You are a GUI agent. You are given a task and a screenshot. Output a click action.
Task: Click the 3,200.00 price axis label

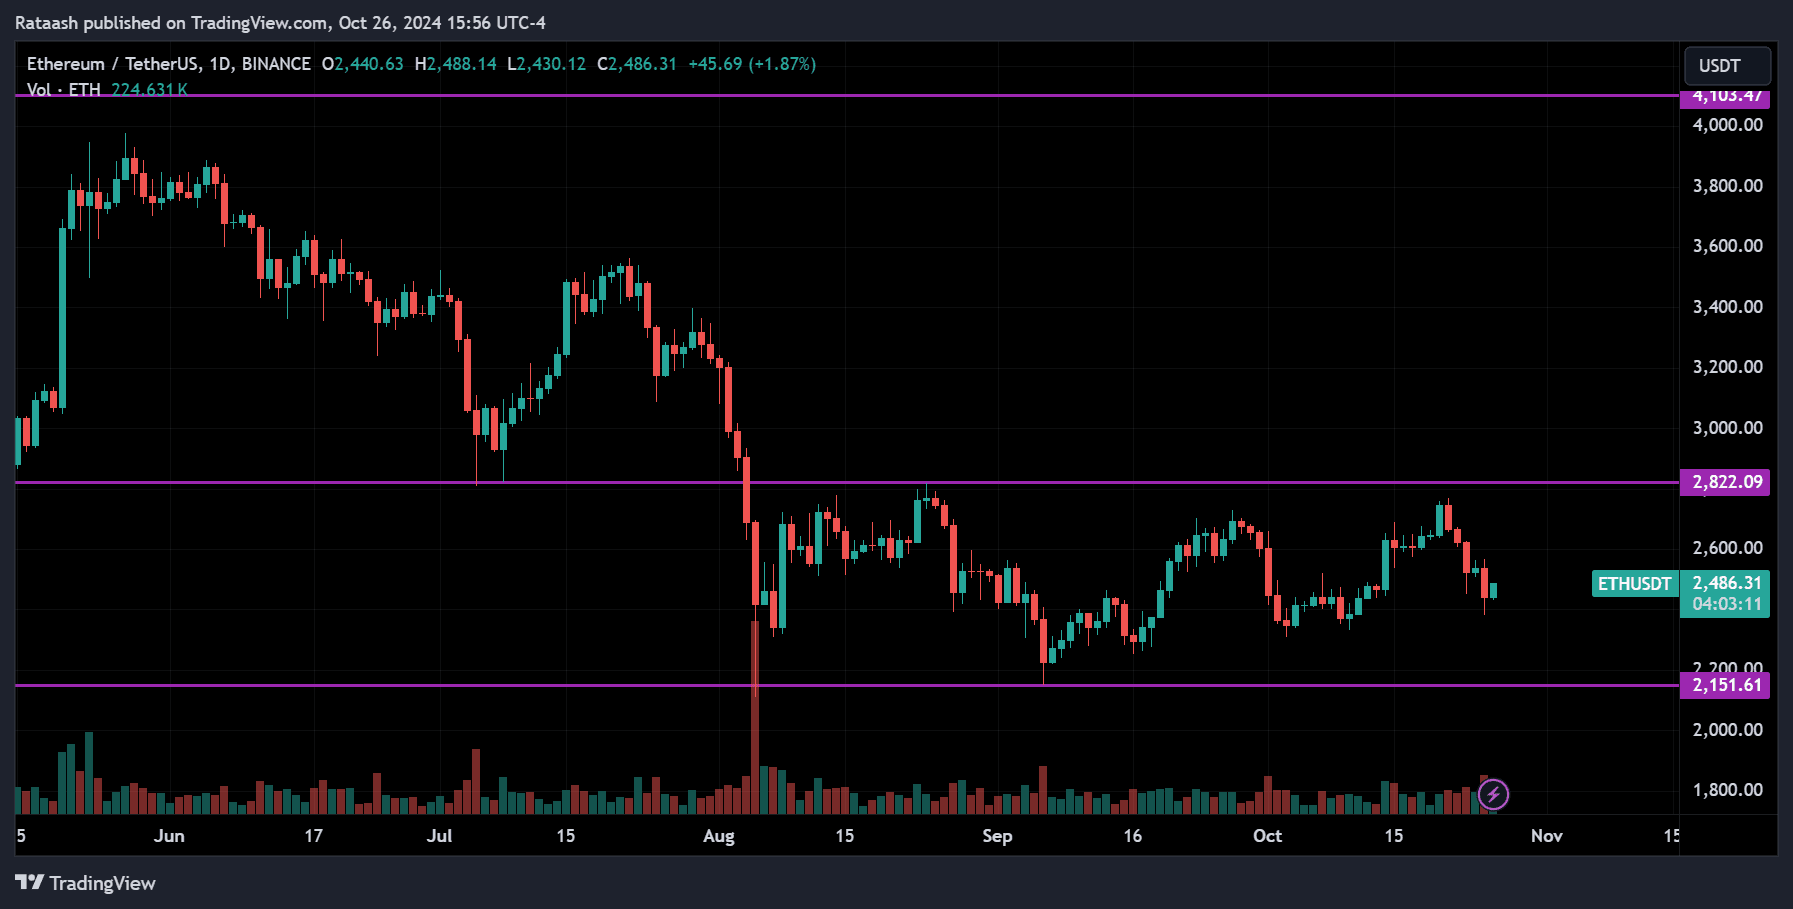pyautogui.click(x=1727, y=367)
